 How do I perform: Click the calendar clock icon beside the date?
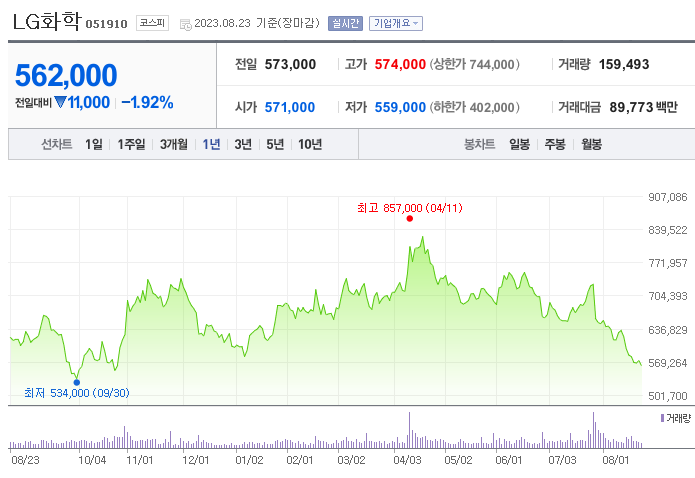tap(186, 24)
